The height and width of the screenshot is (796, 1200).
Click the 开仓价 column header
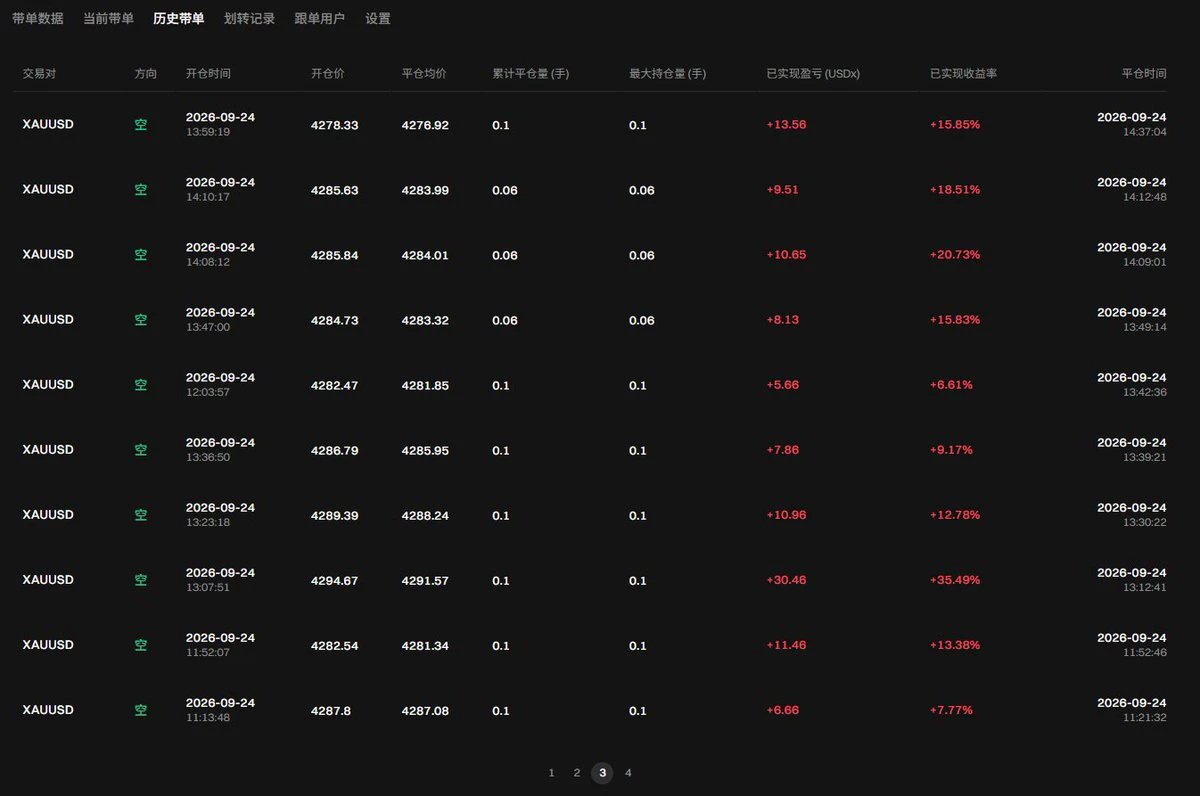[x=328, y=74]
